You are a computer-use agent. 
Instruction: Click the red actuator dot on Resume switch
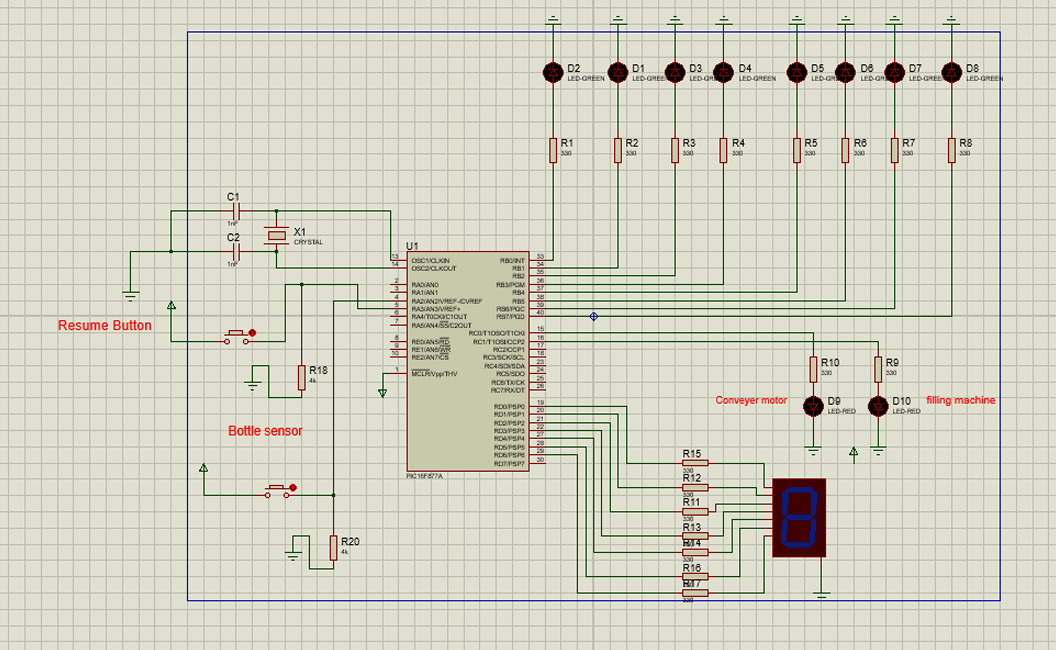[x=253, y=333]
